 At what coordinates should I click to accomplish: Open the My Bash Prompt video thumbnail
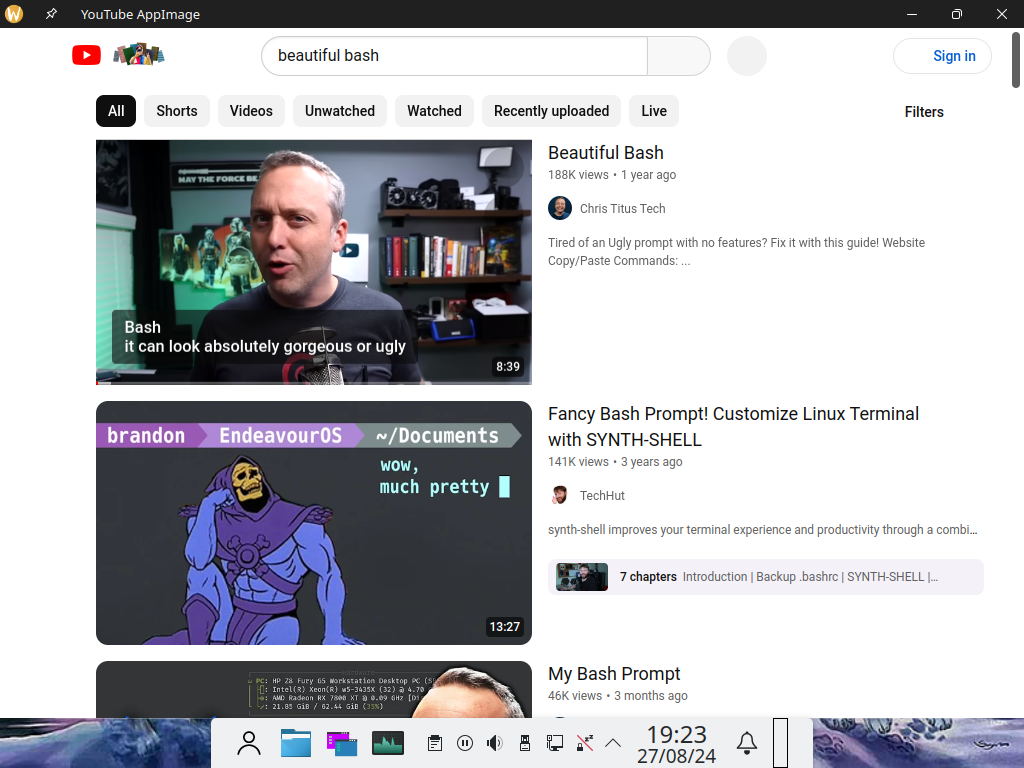pos(313,690)
